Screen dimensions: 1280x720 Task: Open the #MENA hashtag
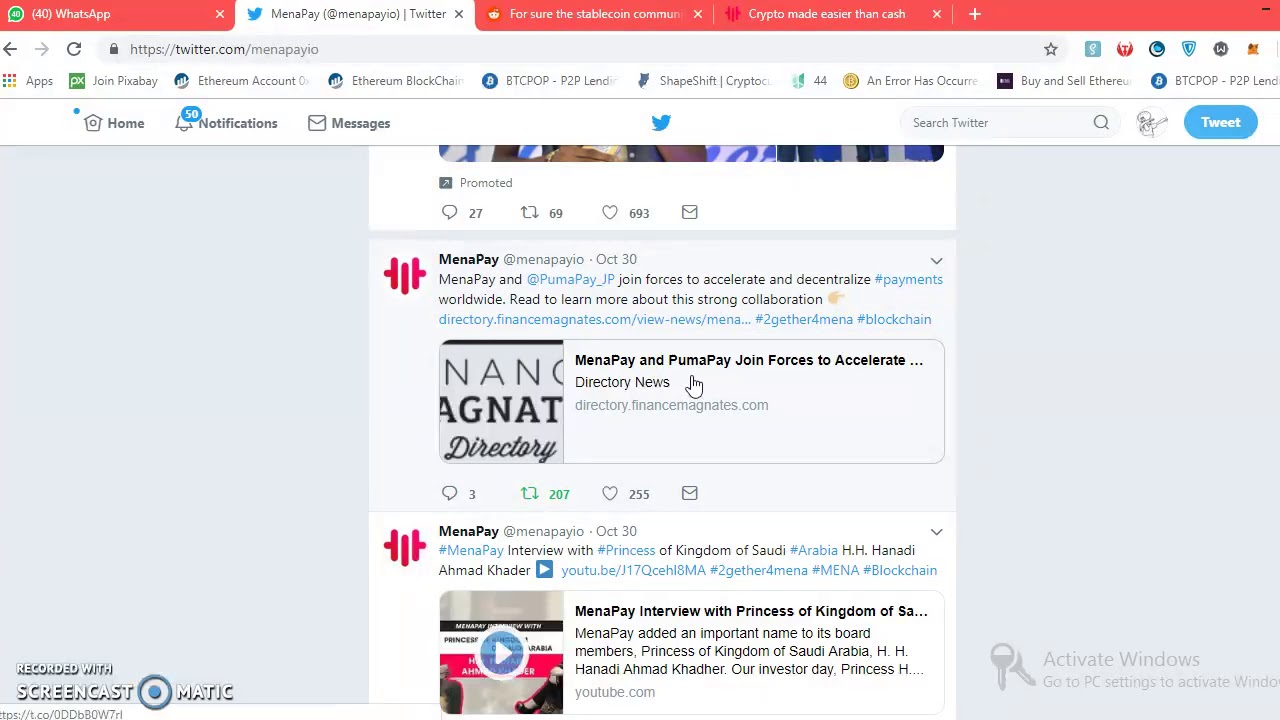(x=835, y=570)
